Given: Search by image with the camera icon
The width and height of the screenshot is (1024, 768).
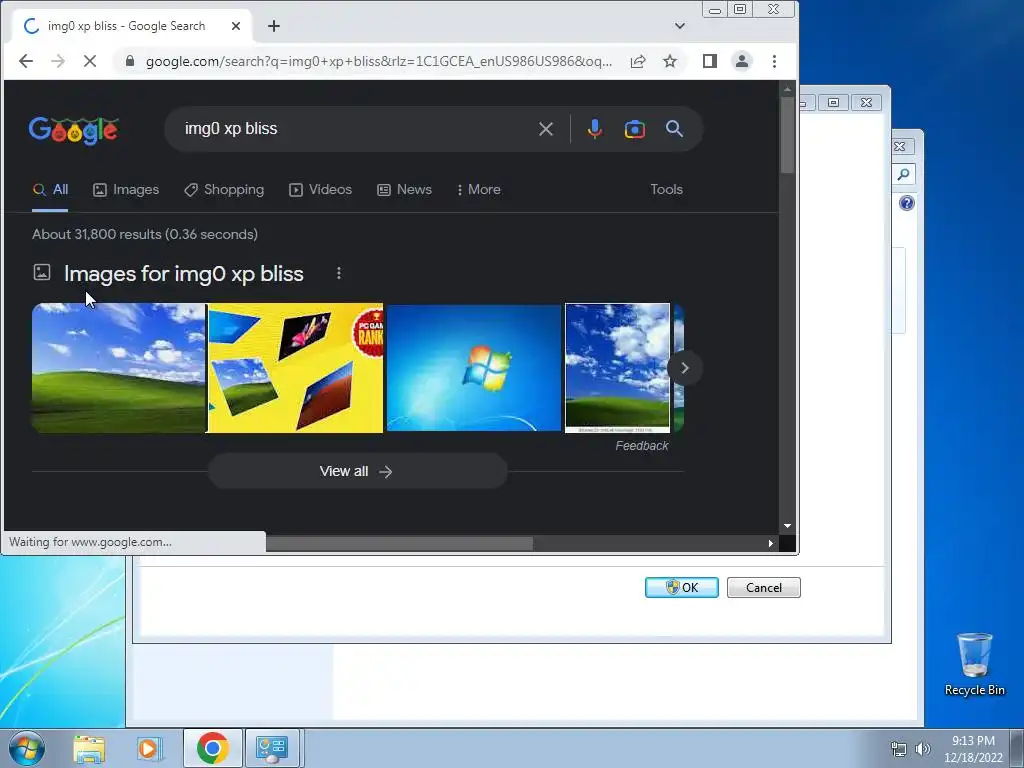Looking at the screenshot, I should 634,129.
